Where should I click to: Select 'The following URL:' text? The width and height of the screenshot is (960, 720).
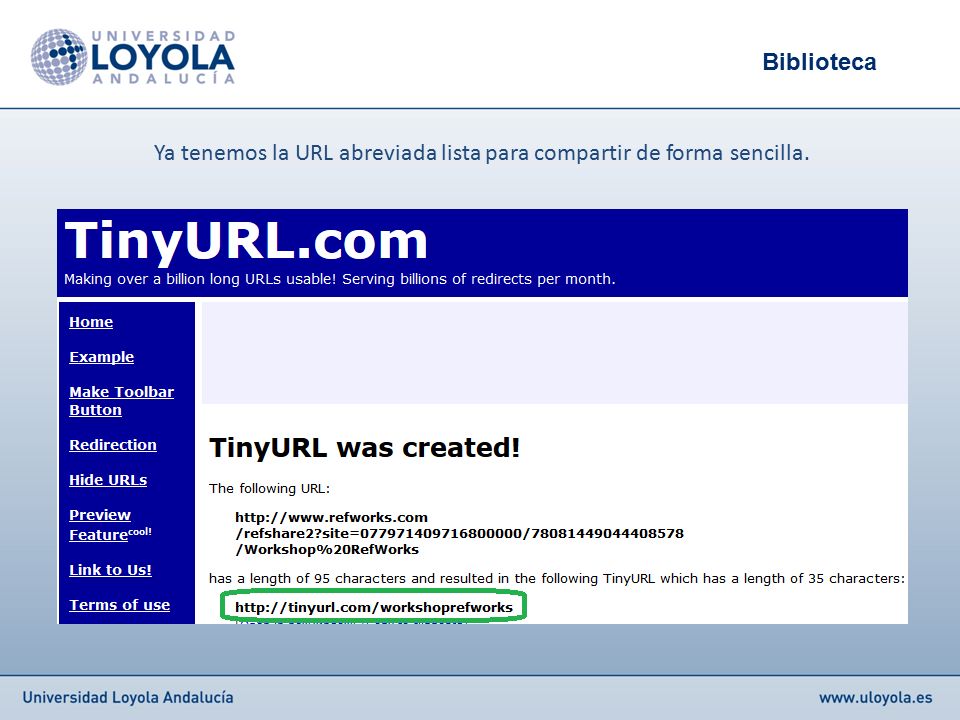(x=269, y=489)
